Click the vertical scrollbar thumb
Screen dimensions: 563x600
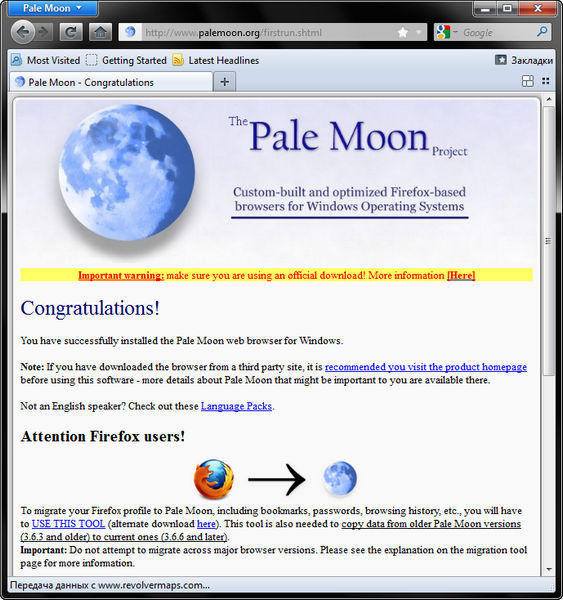549,241
